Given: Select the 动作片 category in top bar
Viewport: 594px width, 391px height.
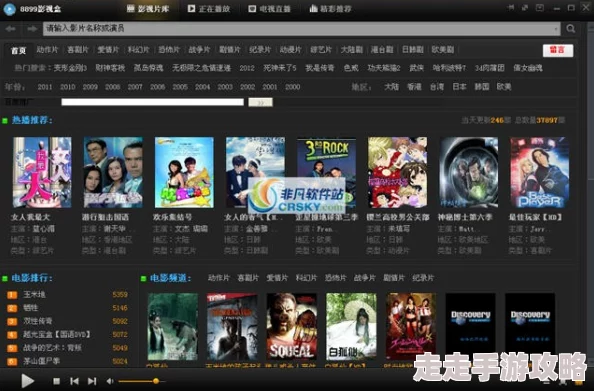Looking at the screenshot, I should coord(47,50).
